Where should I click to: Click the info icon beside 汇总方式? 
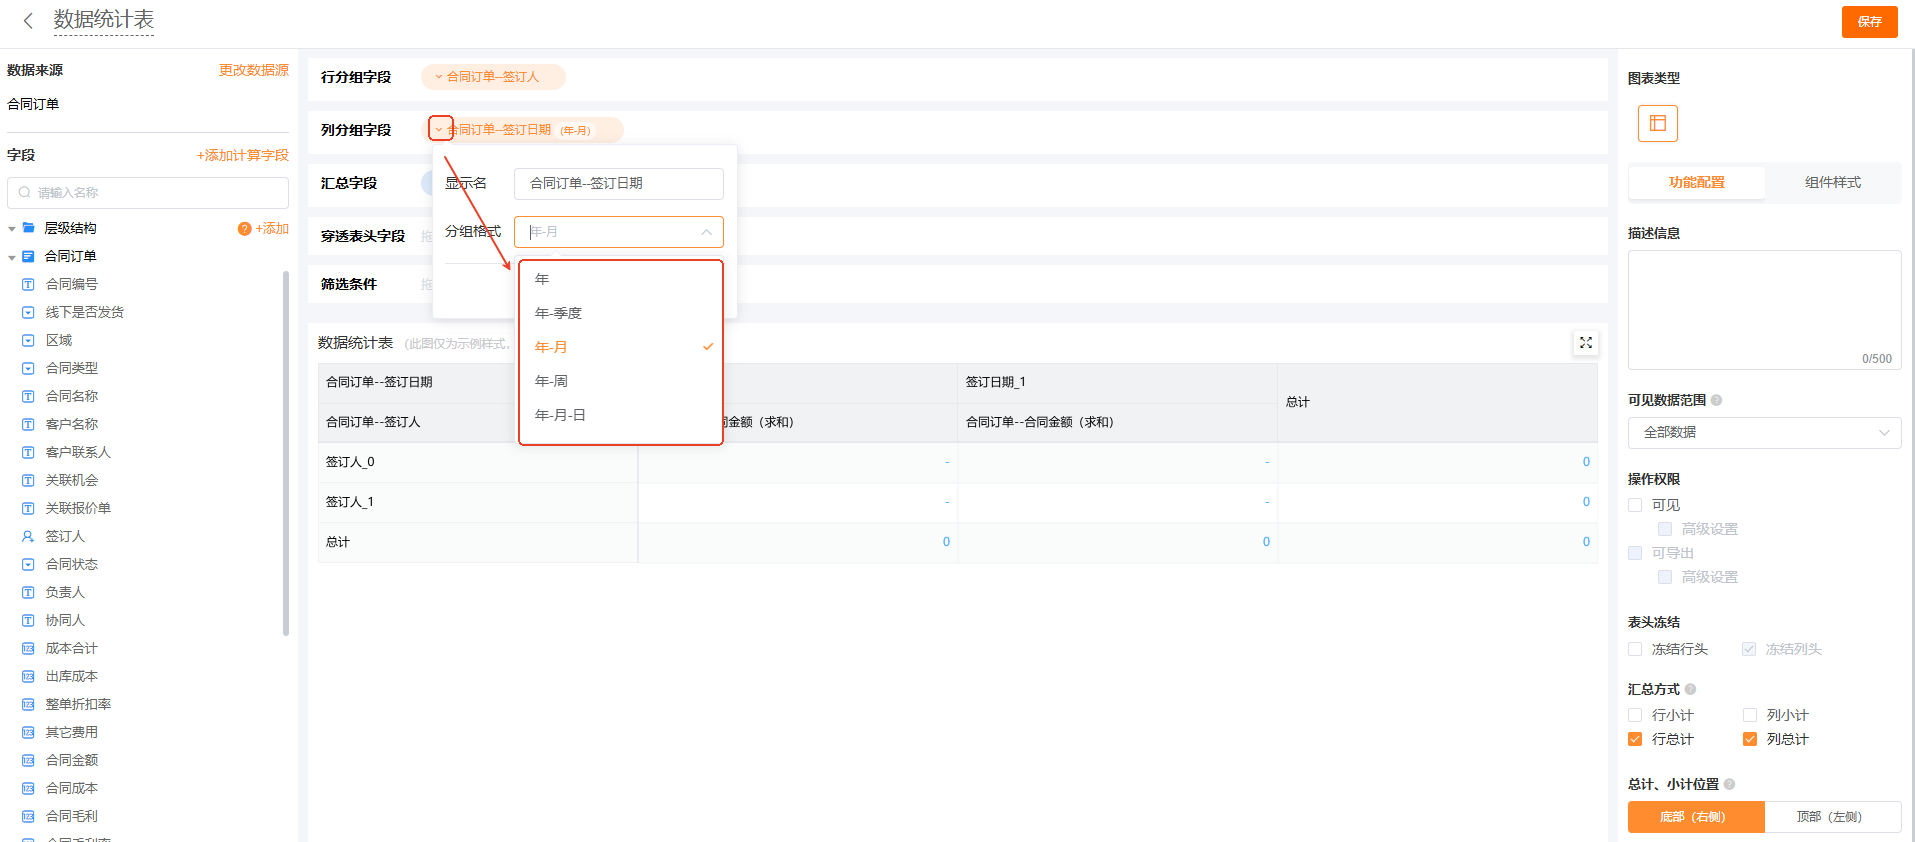(x=1690, y=689)
